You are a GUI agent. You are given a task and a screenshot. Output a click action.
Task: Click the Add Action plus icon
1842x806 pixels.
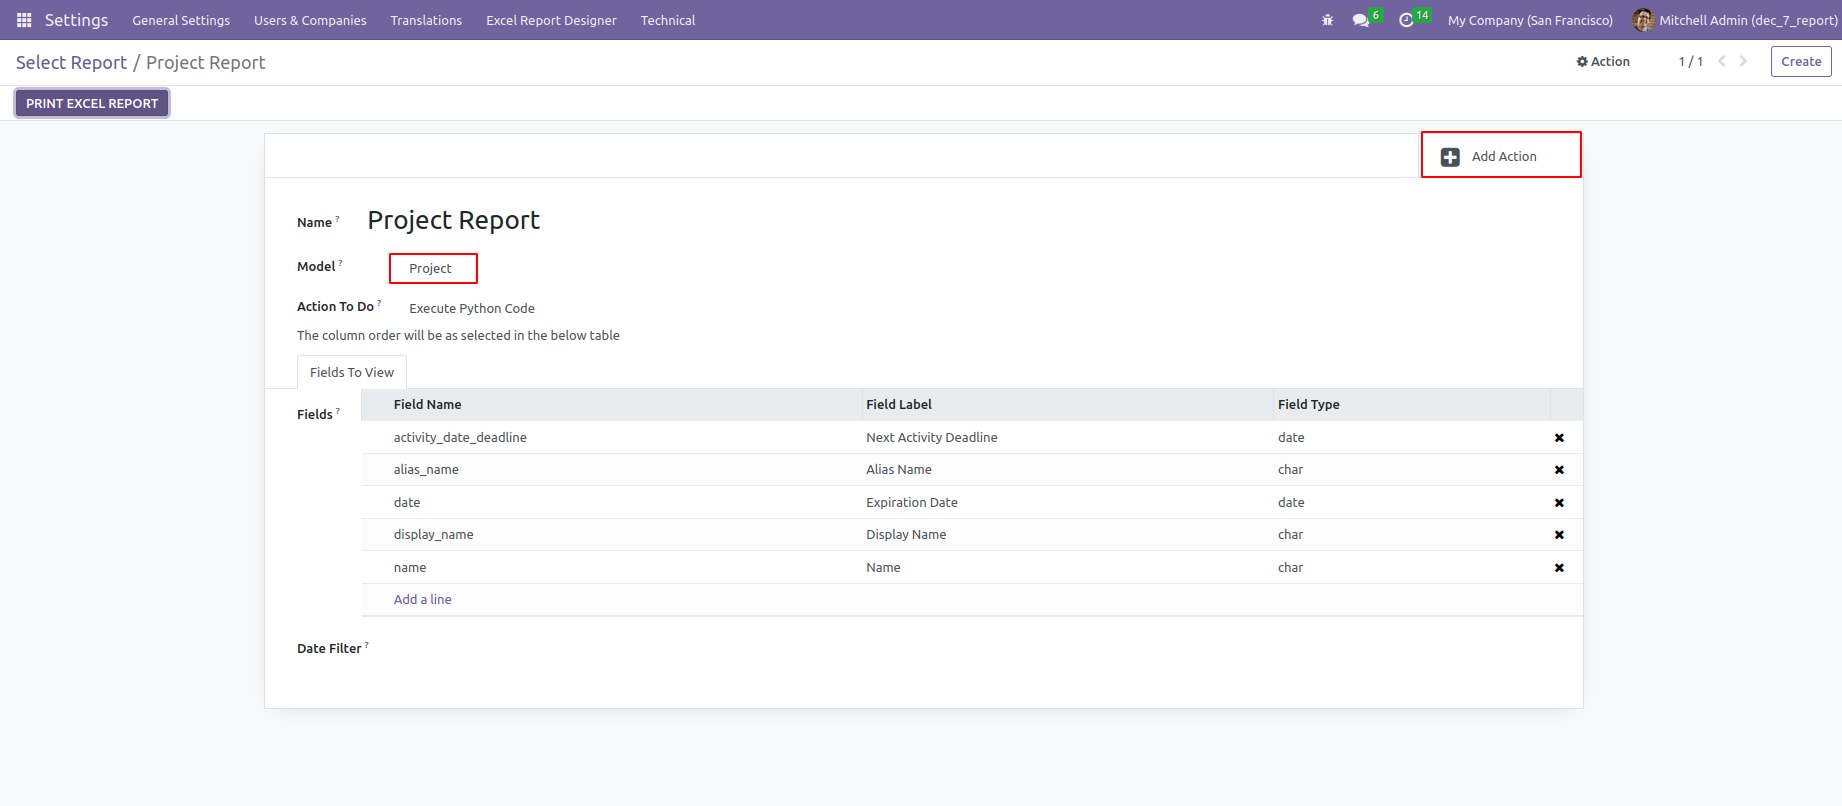(x=1450, y=157)
